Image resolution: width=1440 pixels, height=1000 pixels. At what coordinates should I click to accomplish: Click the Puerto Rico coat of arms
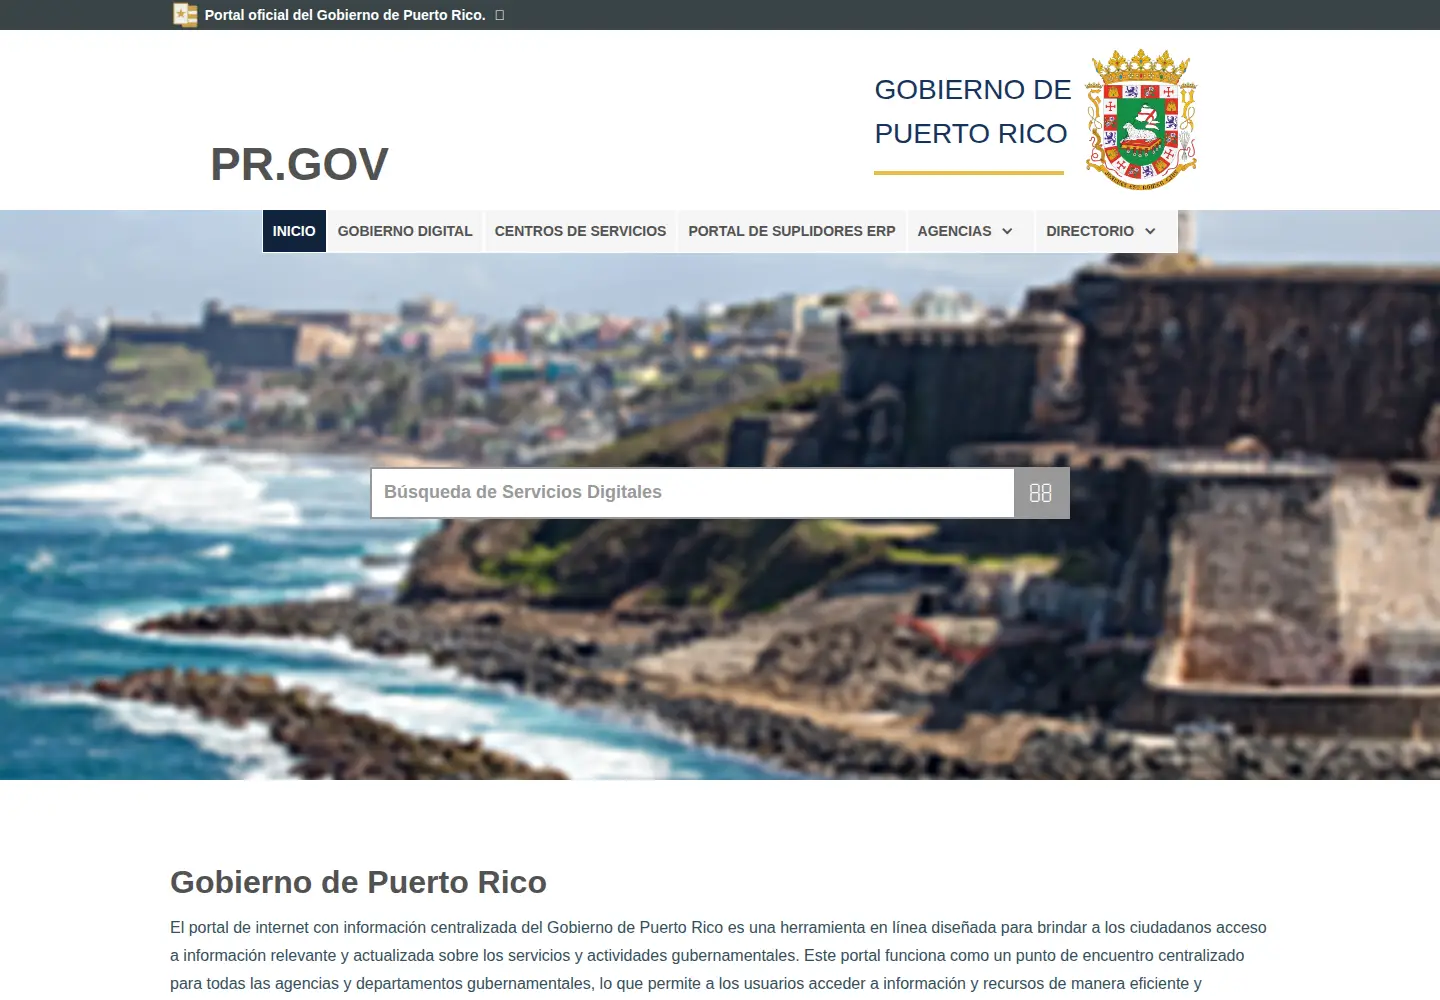(x=1141, y=119)
